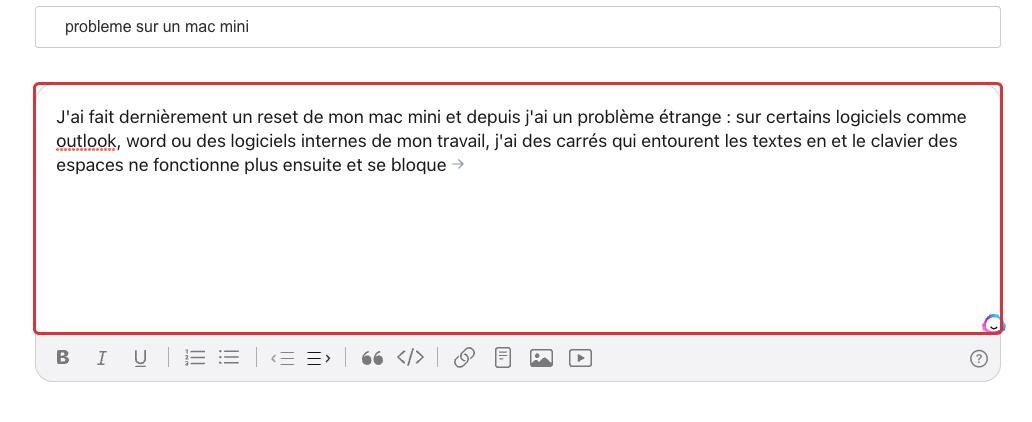Insert an image into the post
Viewport: 1032px width, 422px height.
541,358
